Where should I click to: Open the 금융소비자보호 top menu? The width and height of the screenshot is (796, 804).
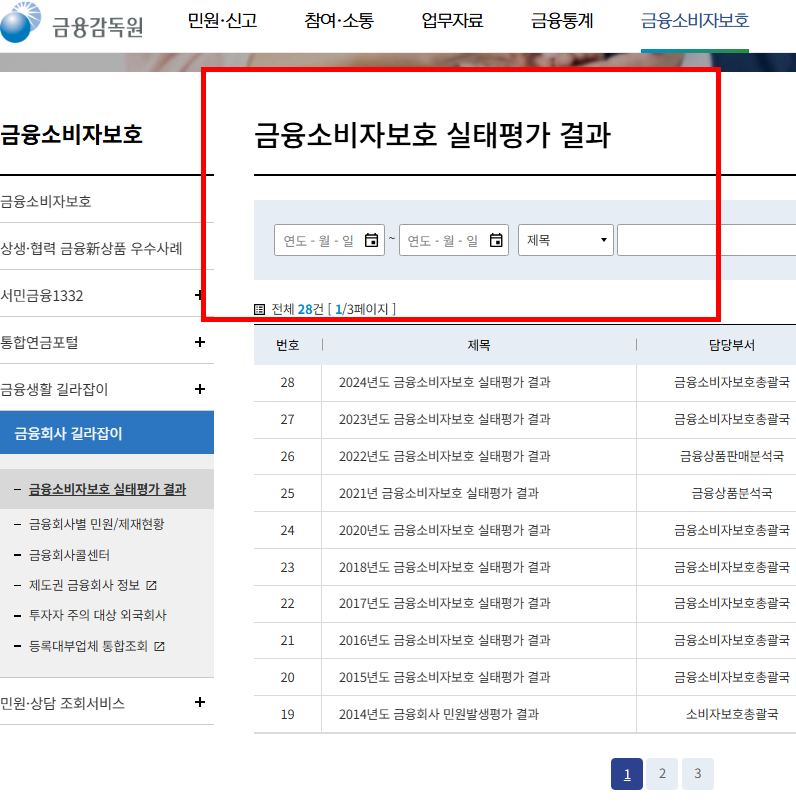click(x=695, y=21)
